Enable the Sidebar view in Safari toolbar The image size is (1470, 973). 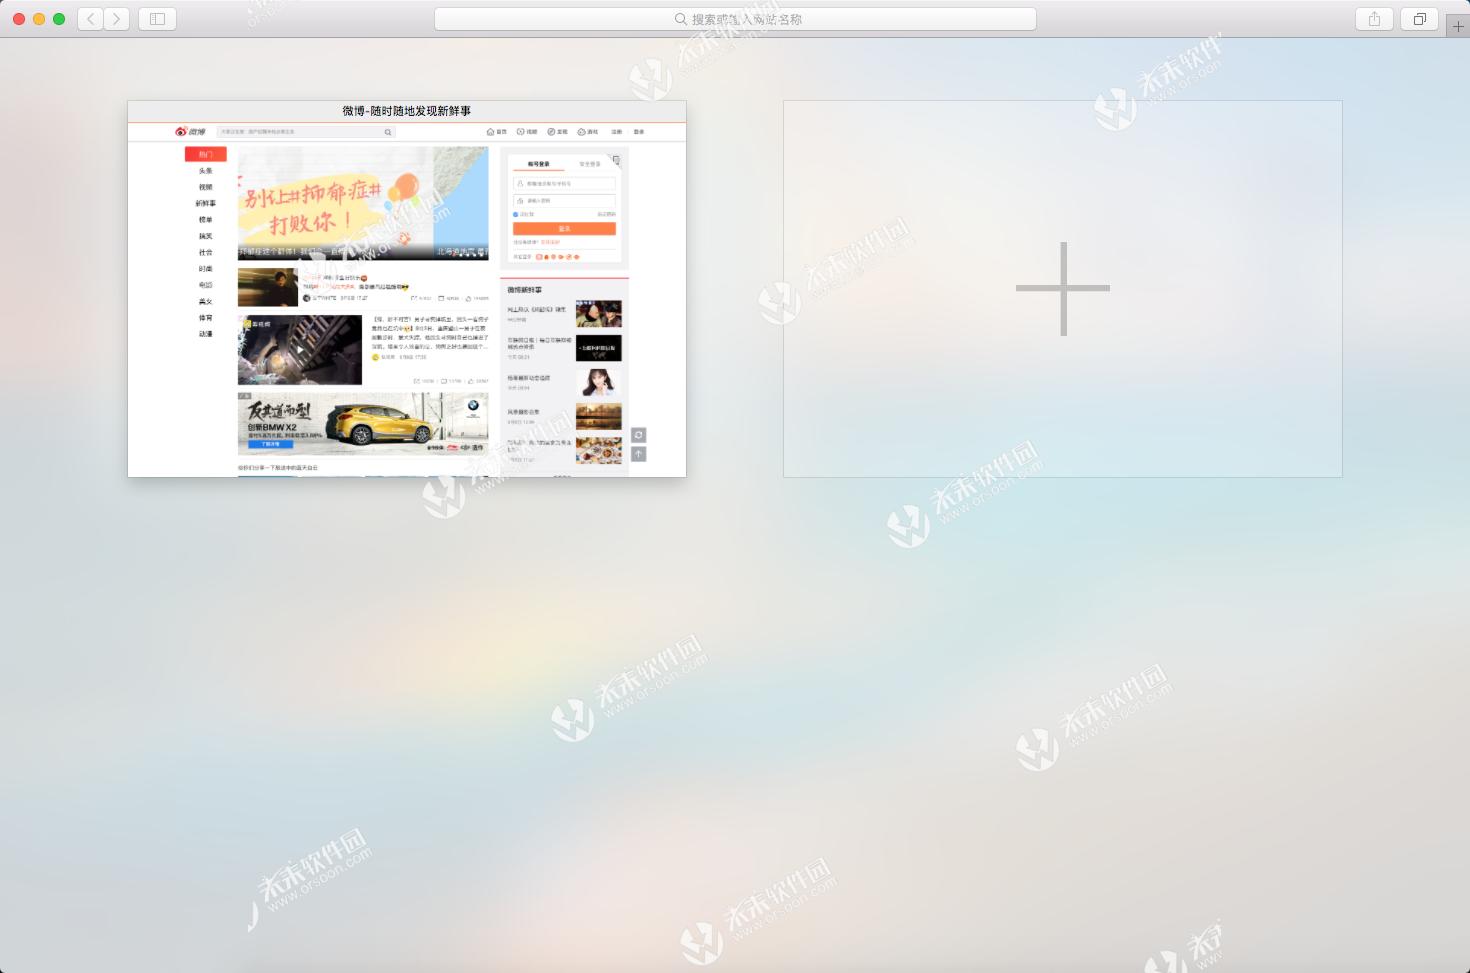click(157, 18)
